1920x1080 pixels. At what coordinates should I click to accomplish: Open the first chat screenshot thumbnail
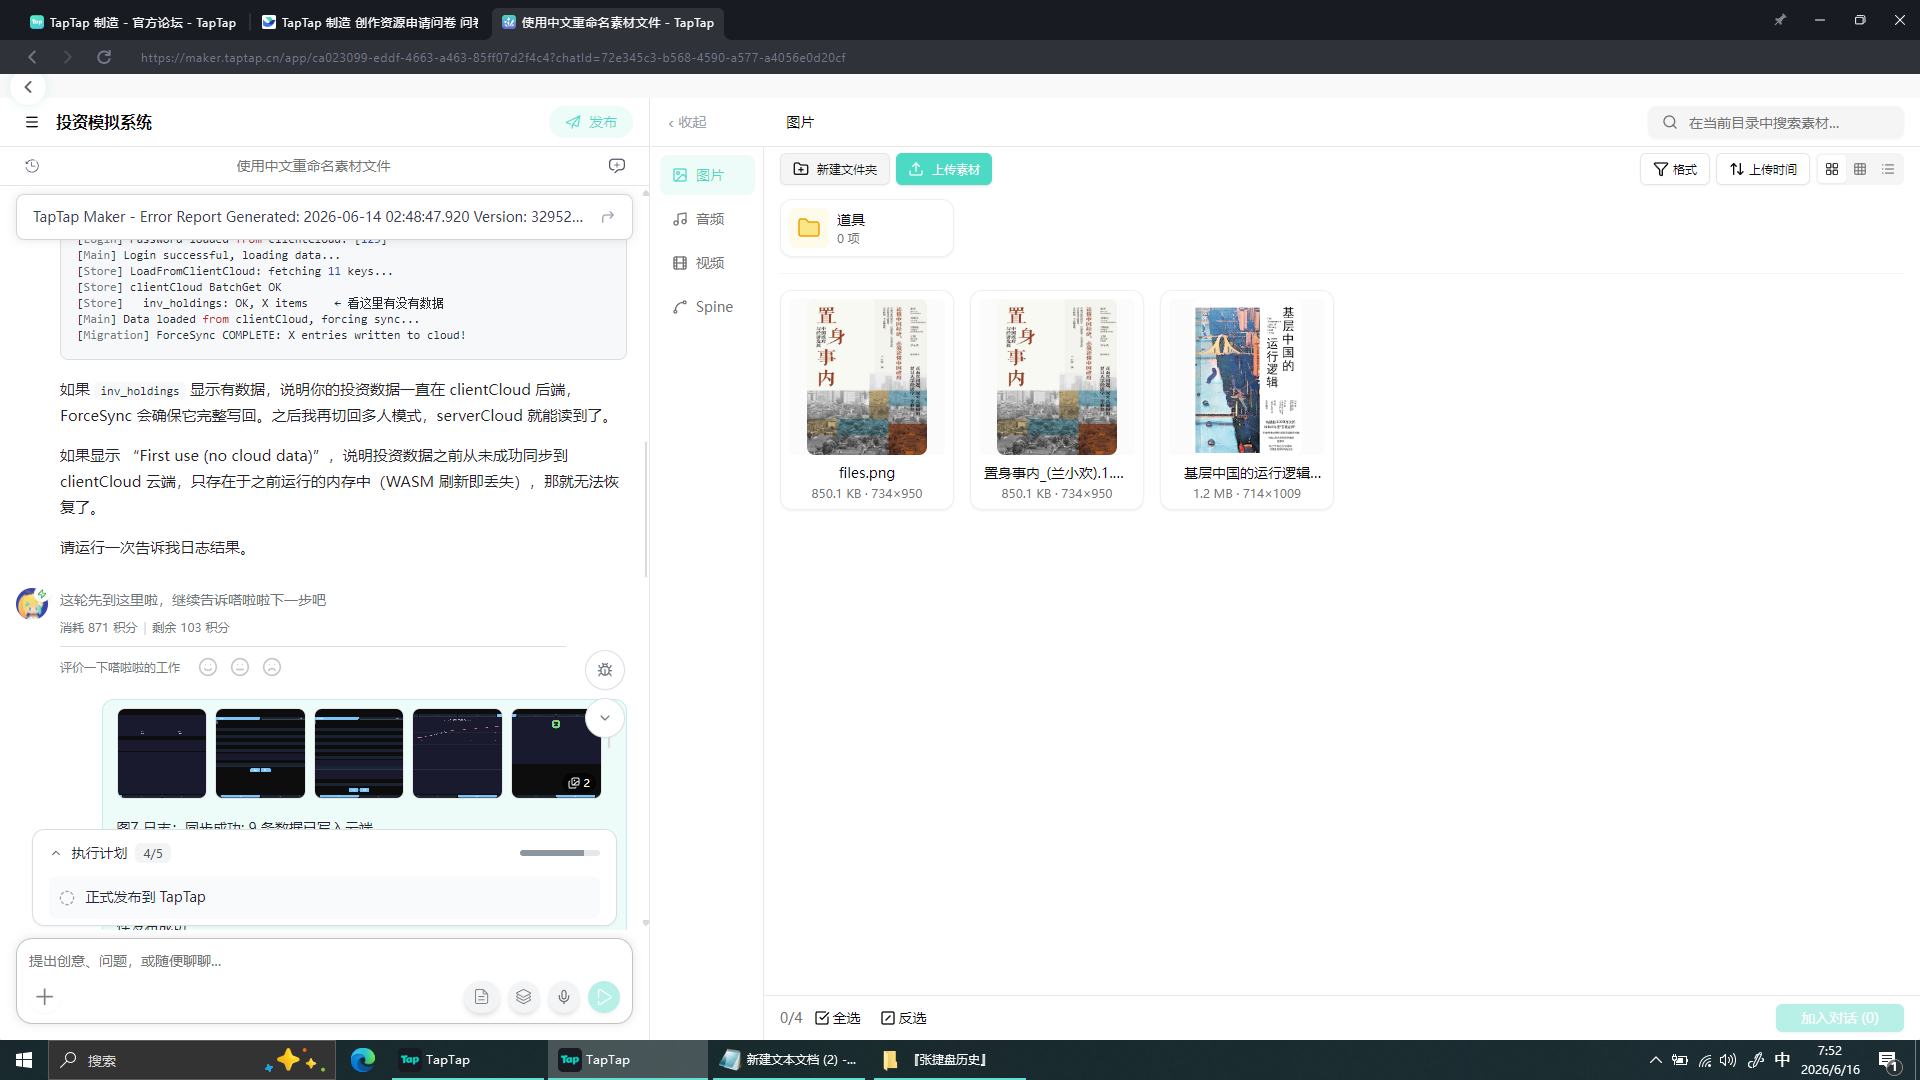pyautogui.click(x=162, y=753)
